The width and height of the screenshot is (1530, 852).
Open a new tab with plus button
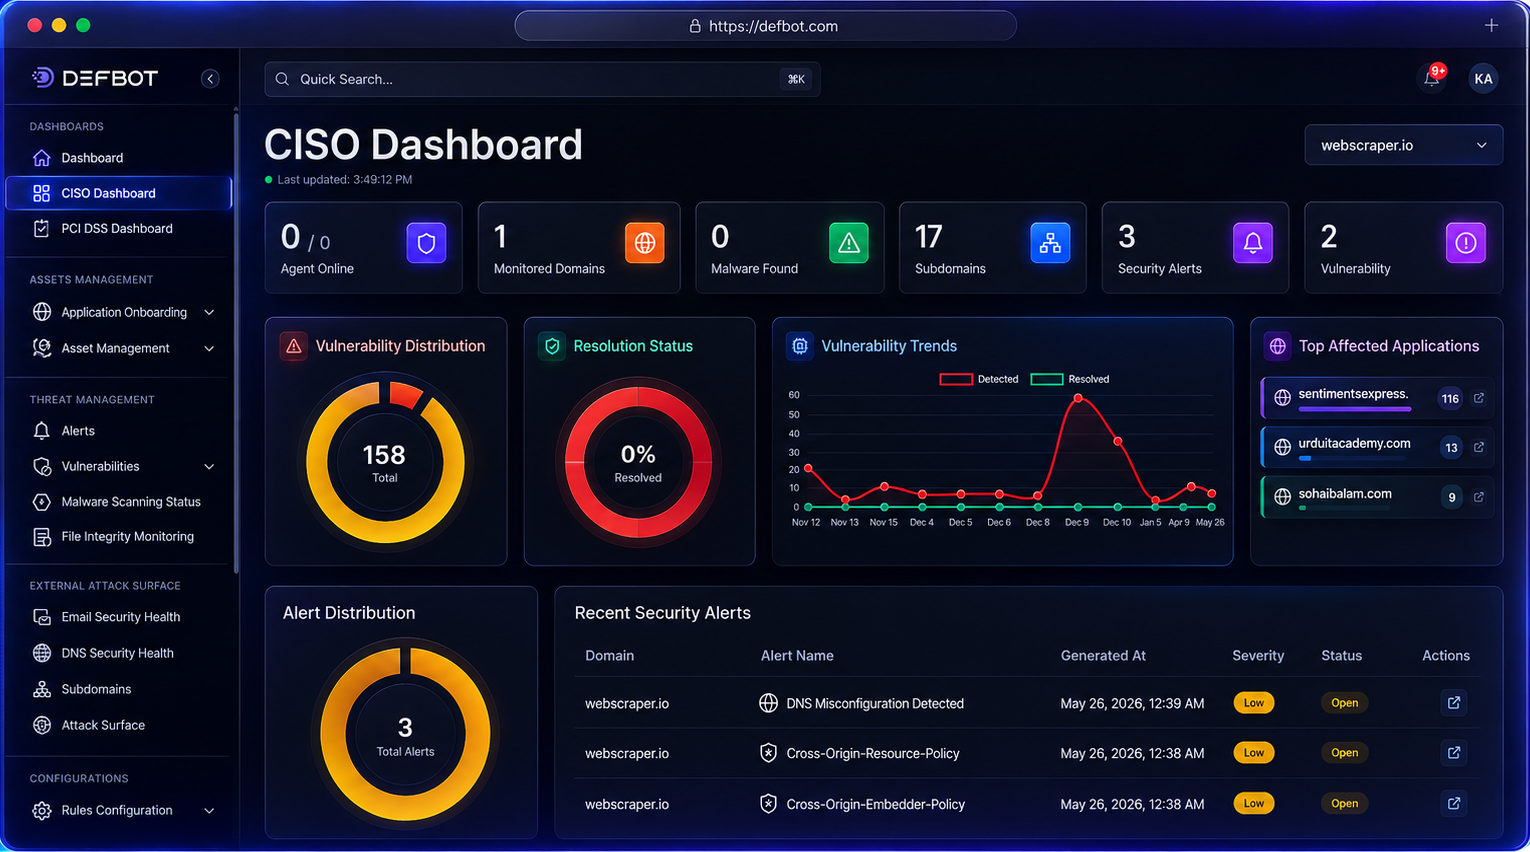point(1491,25)
